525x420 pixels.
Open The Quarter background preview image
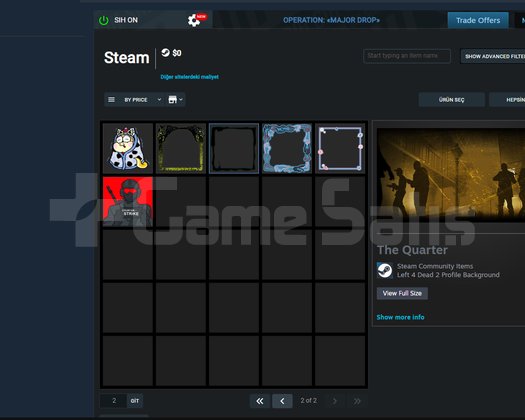(x=451, y=175)
